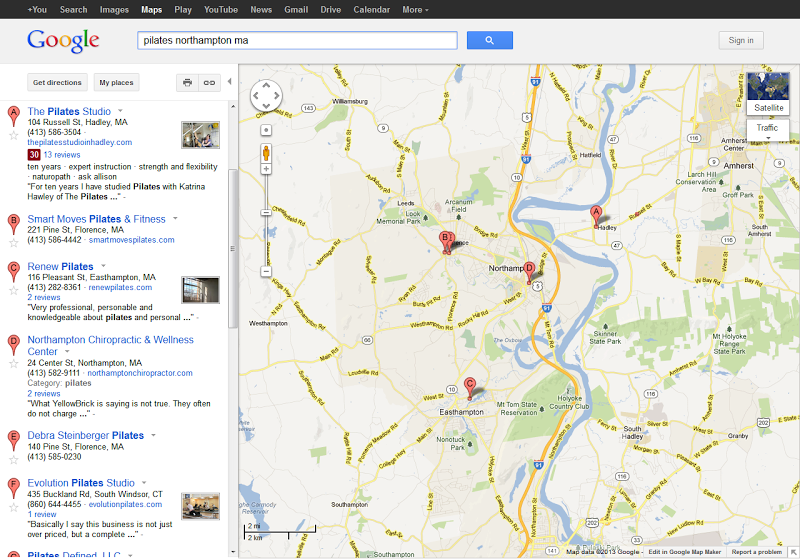Open Drive in the top bar

click(331, 10)
